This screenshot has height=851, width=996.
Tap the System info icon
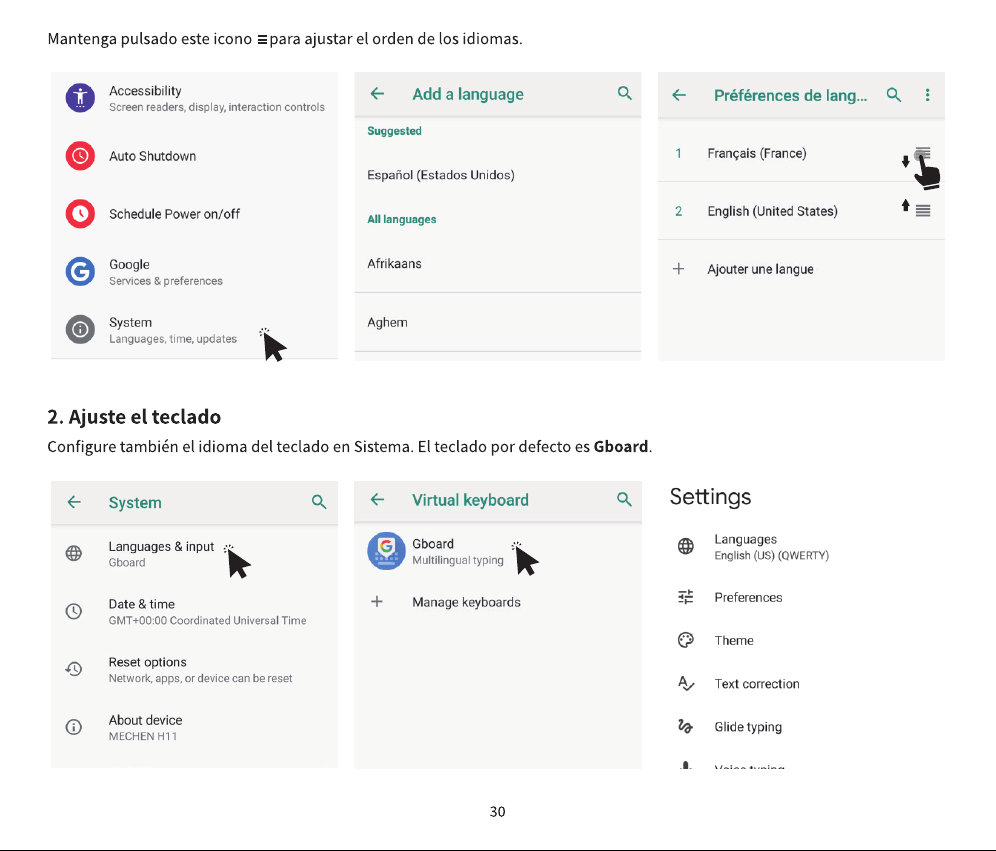(x=80, y=330)
